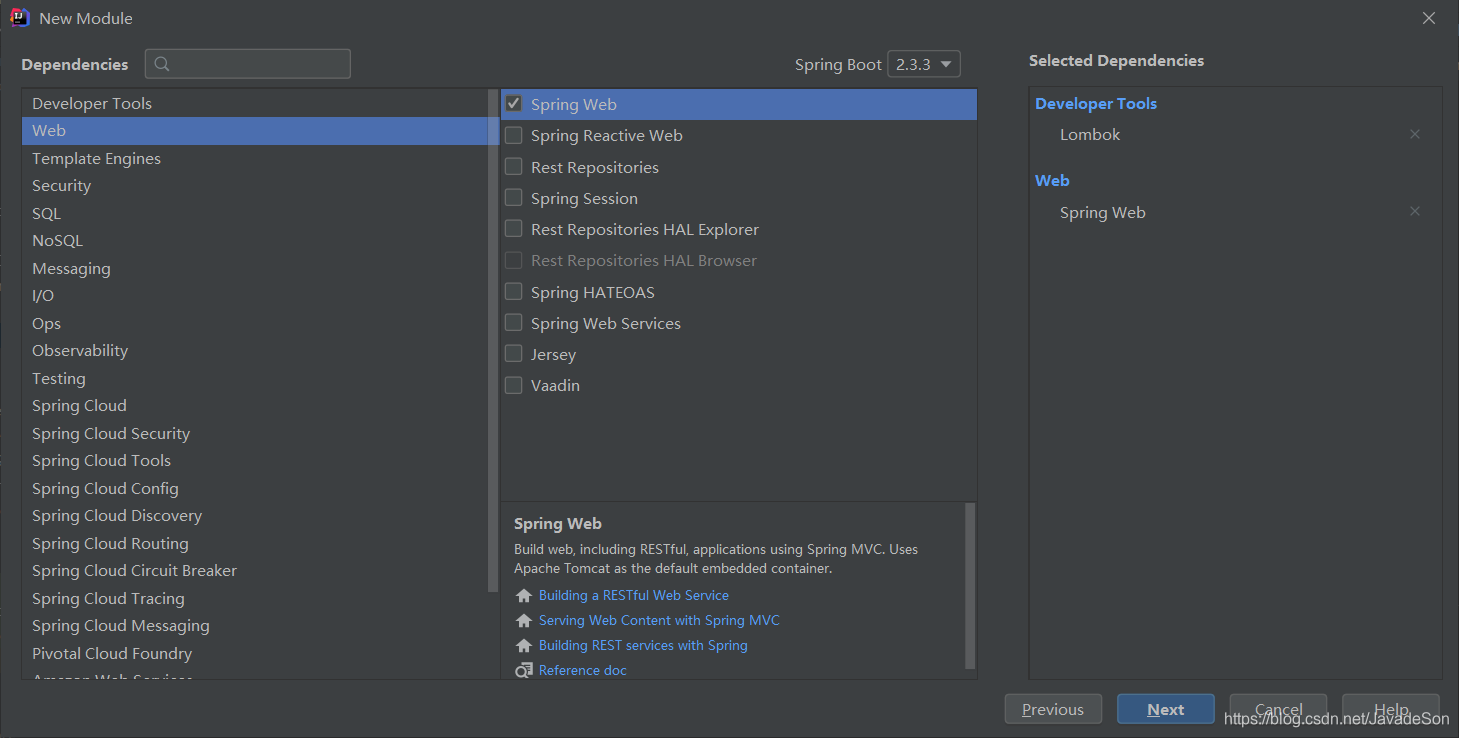Uncheck the Spring Web checkbox
The height and width of the screenshot is (738, 1459).
click(514, 103)
